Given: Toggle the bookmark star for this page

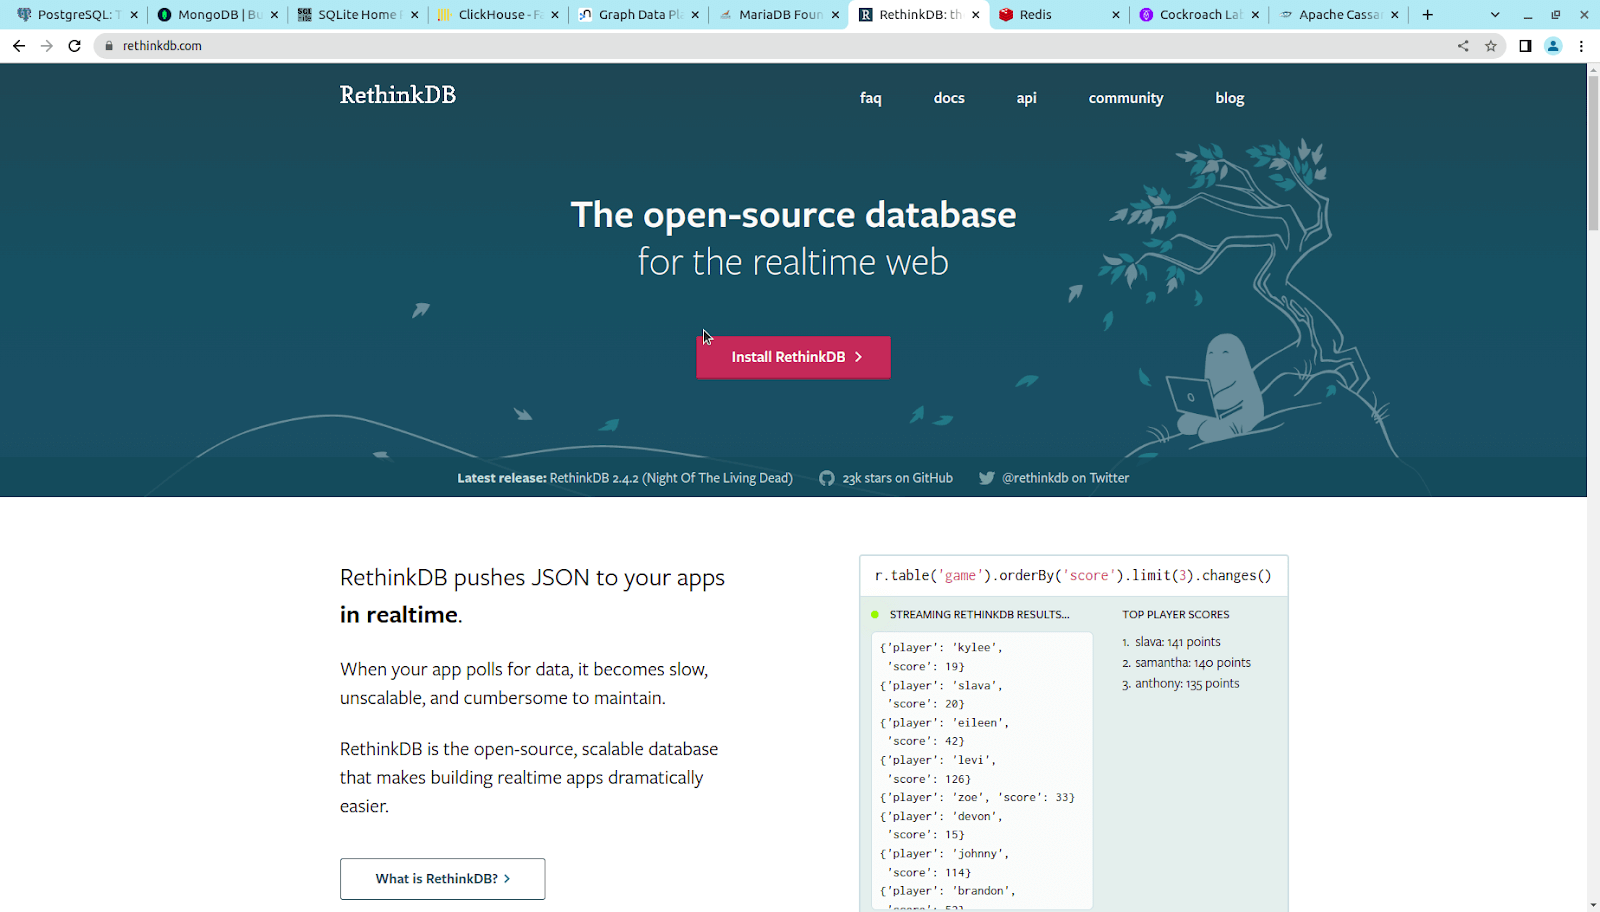Looking at the screenshot, I should 1491,45.
